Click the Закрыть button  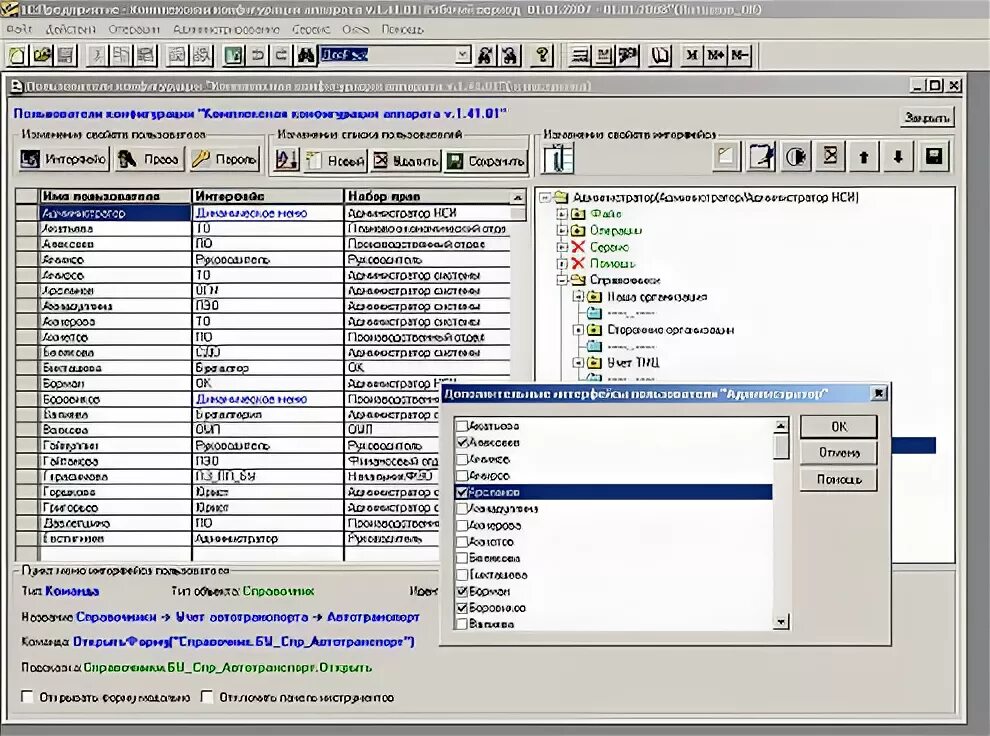point(927,117)
